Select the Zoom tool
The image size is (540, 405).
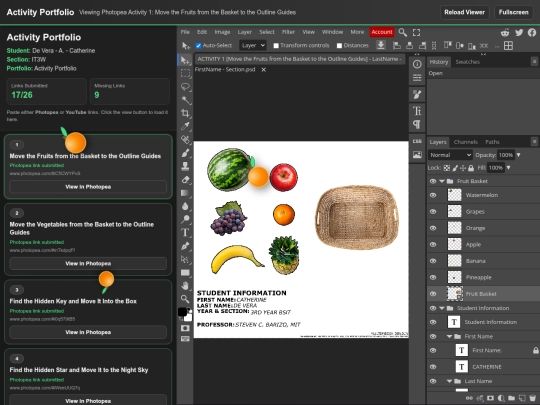[x=185, y=299]
